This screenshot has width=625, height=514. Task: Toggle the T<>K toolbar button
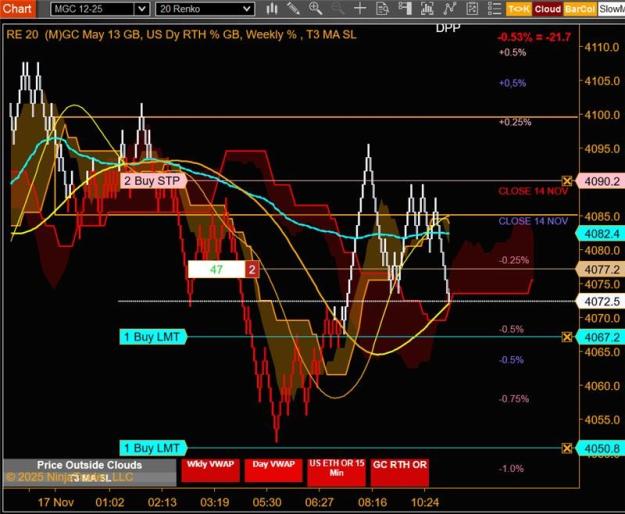point(519,9)
